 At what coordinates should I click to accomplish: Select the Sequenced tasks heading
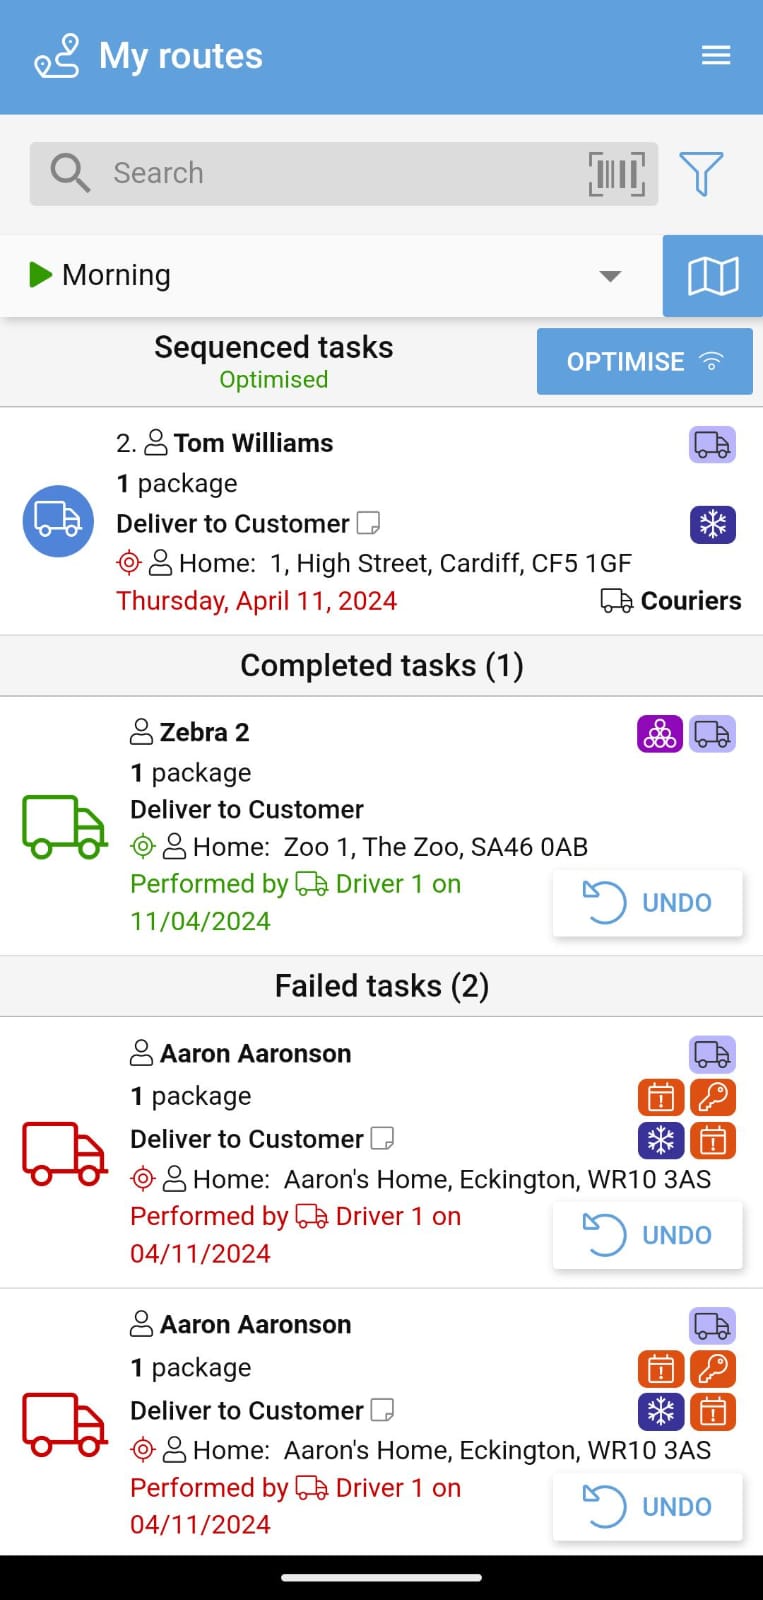click(x=273, y=348)
